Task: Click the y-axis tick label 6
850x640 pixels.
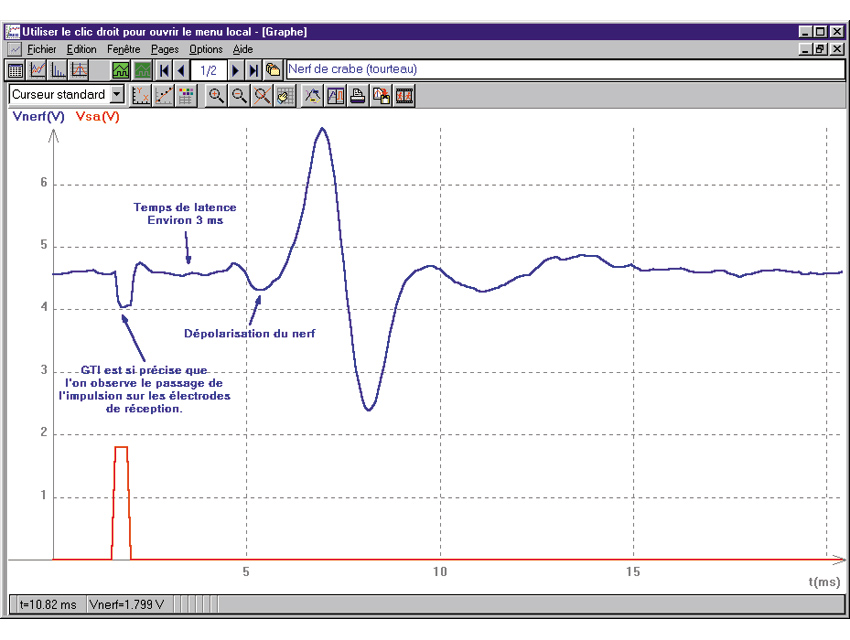Action: (x=44, y=183)
